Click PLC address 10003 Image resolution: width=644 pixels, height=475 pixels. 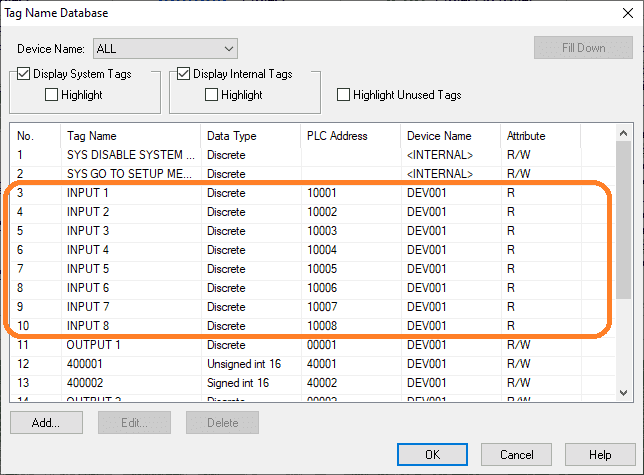pos(322,231)
